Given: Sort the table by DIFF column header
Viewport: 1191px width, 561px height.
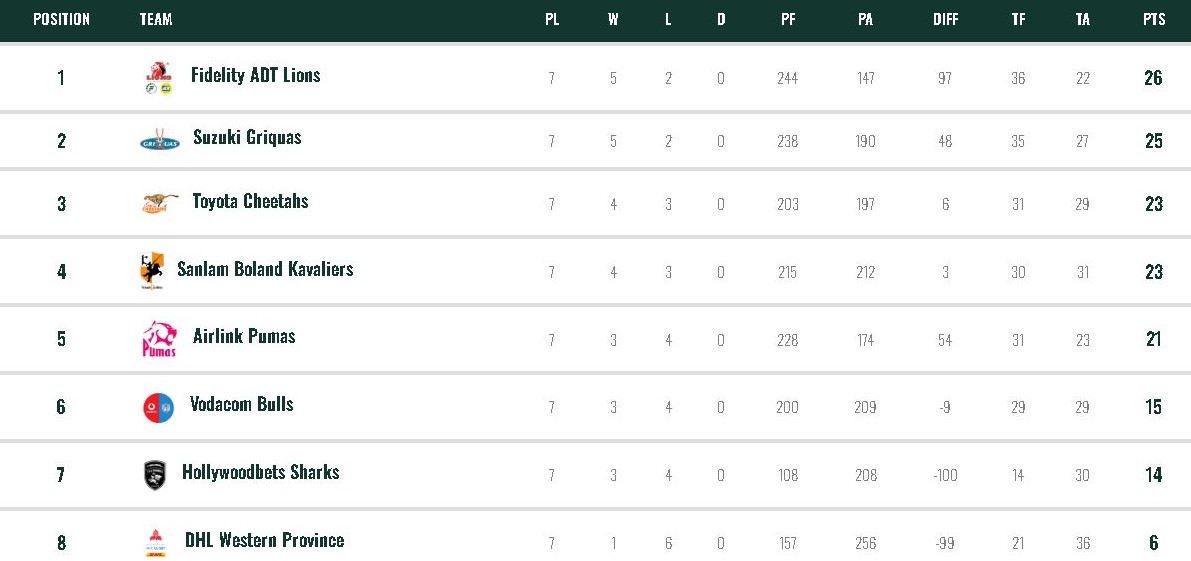Looking at the screenshot, I should [945, 19].
